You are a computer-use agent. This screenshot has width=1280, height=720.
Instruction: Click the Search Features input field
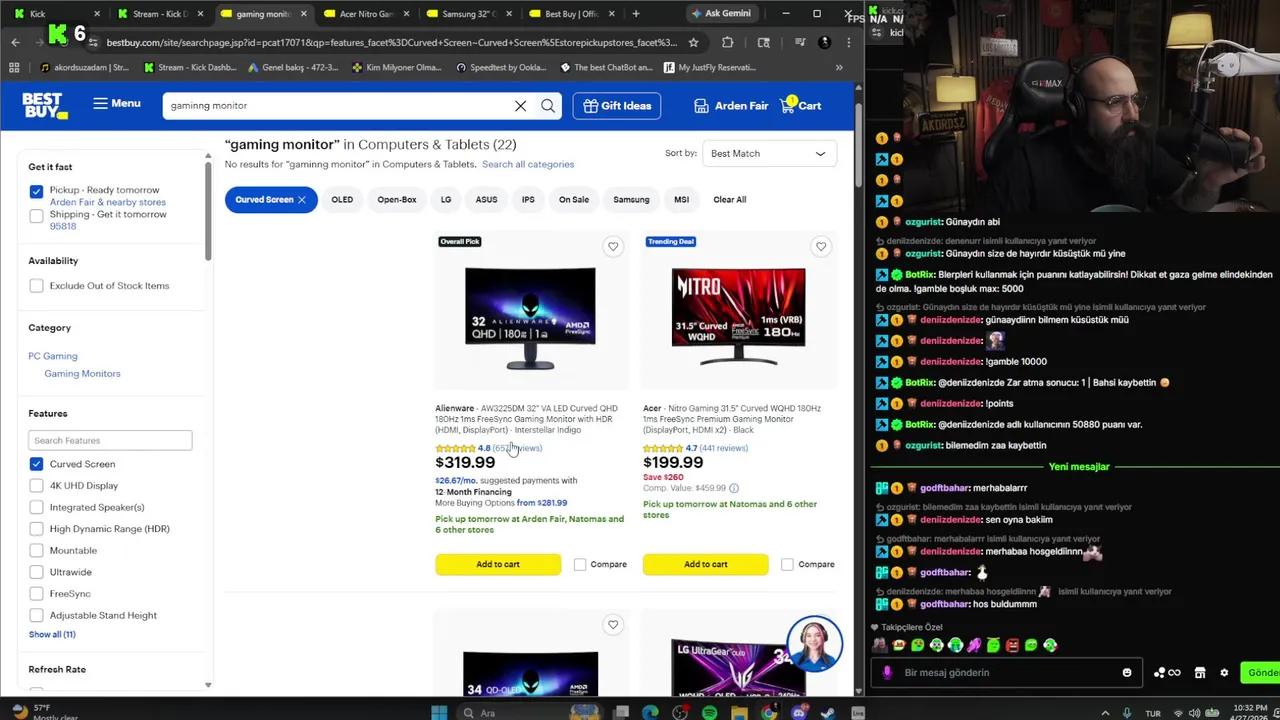(110, 440)
